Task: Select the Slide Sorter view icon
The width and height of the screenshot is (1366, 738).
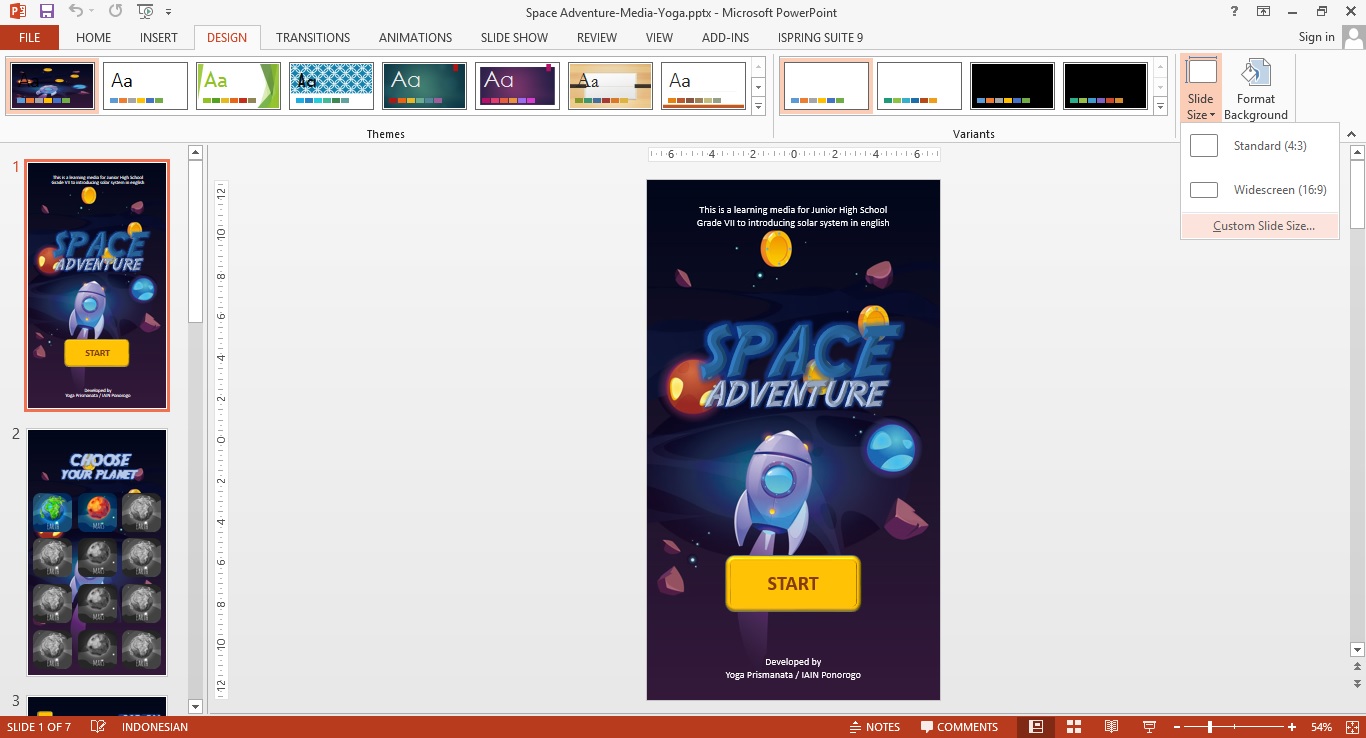Action: pyautogui.click(x=1073, y=727)
